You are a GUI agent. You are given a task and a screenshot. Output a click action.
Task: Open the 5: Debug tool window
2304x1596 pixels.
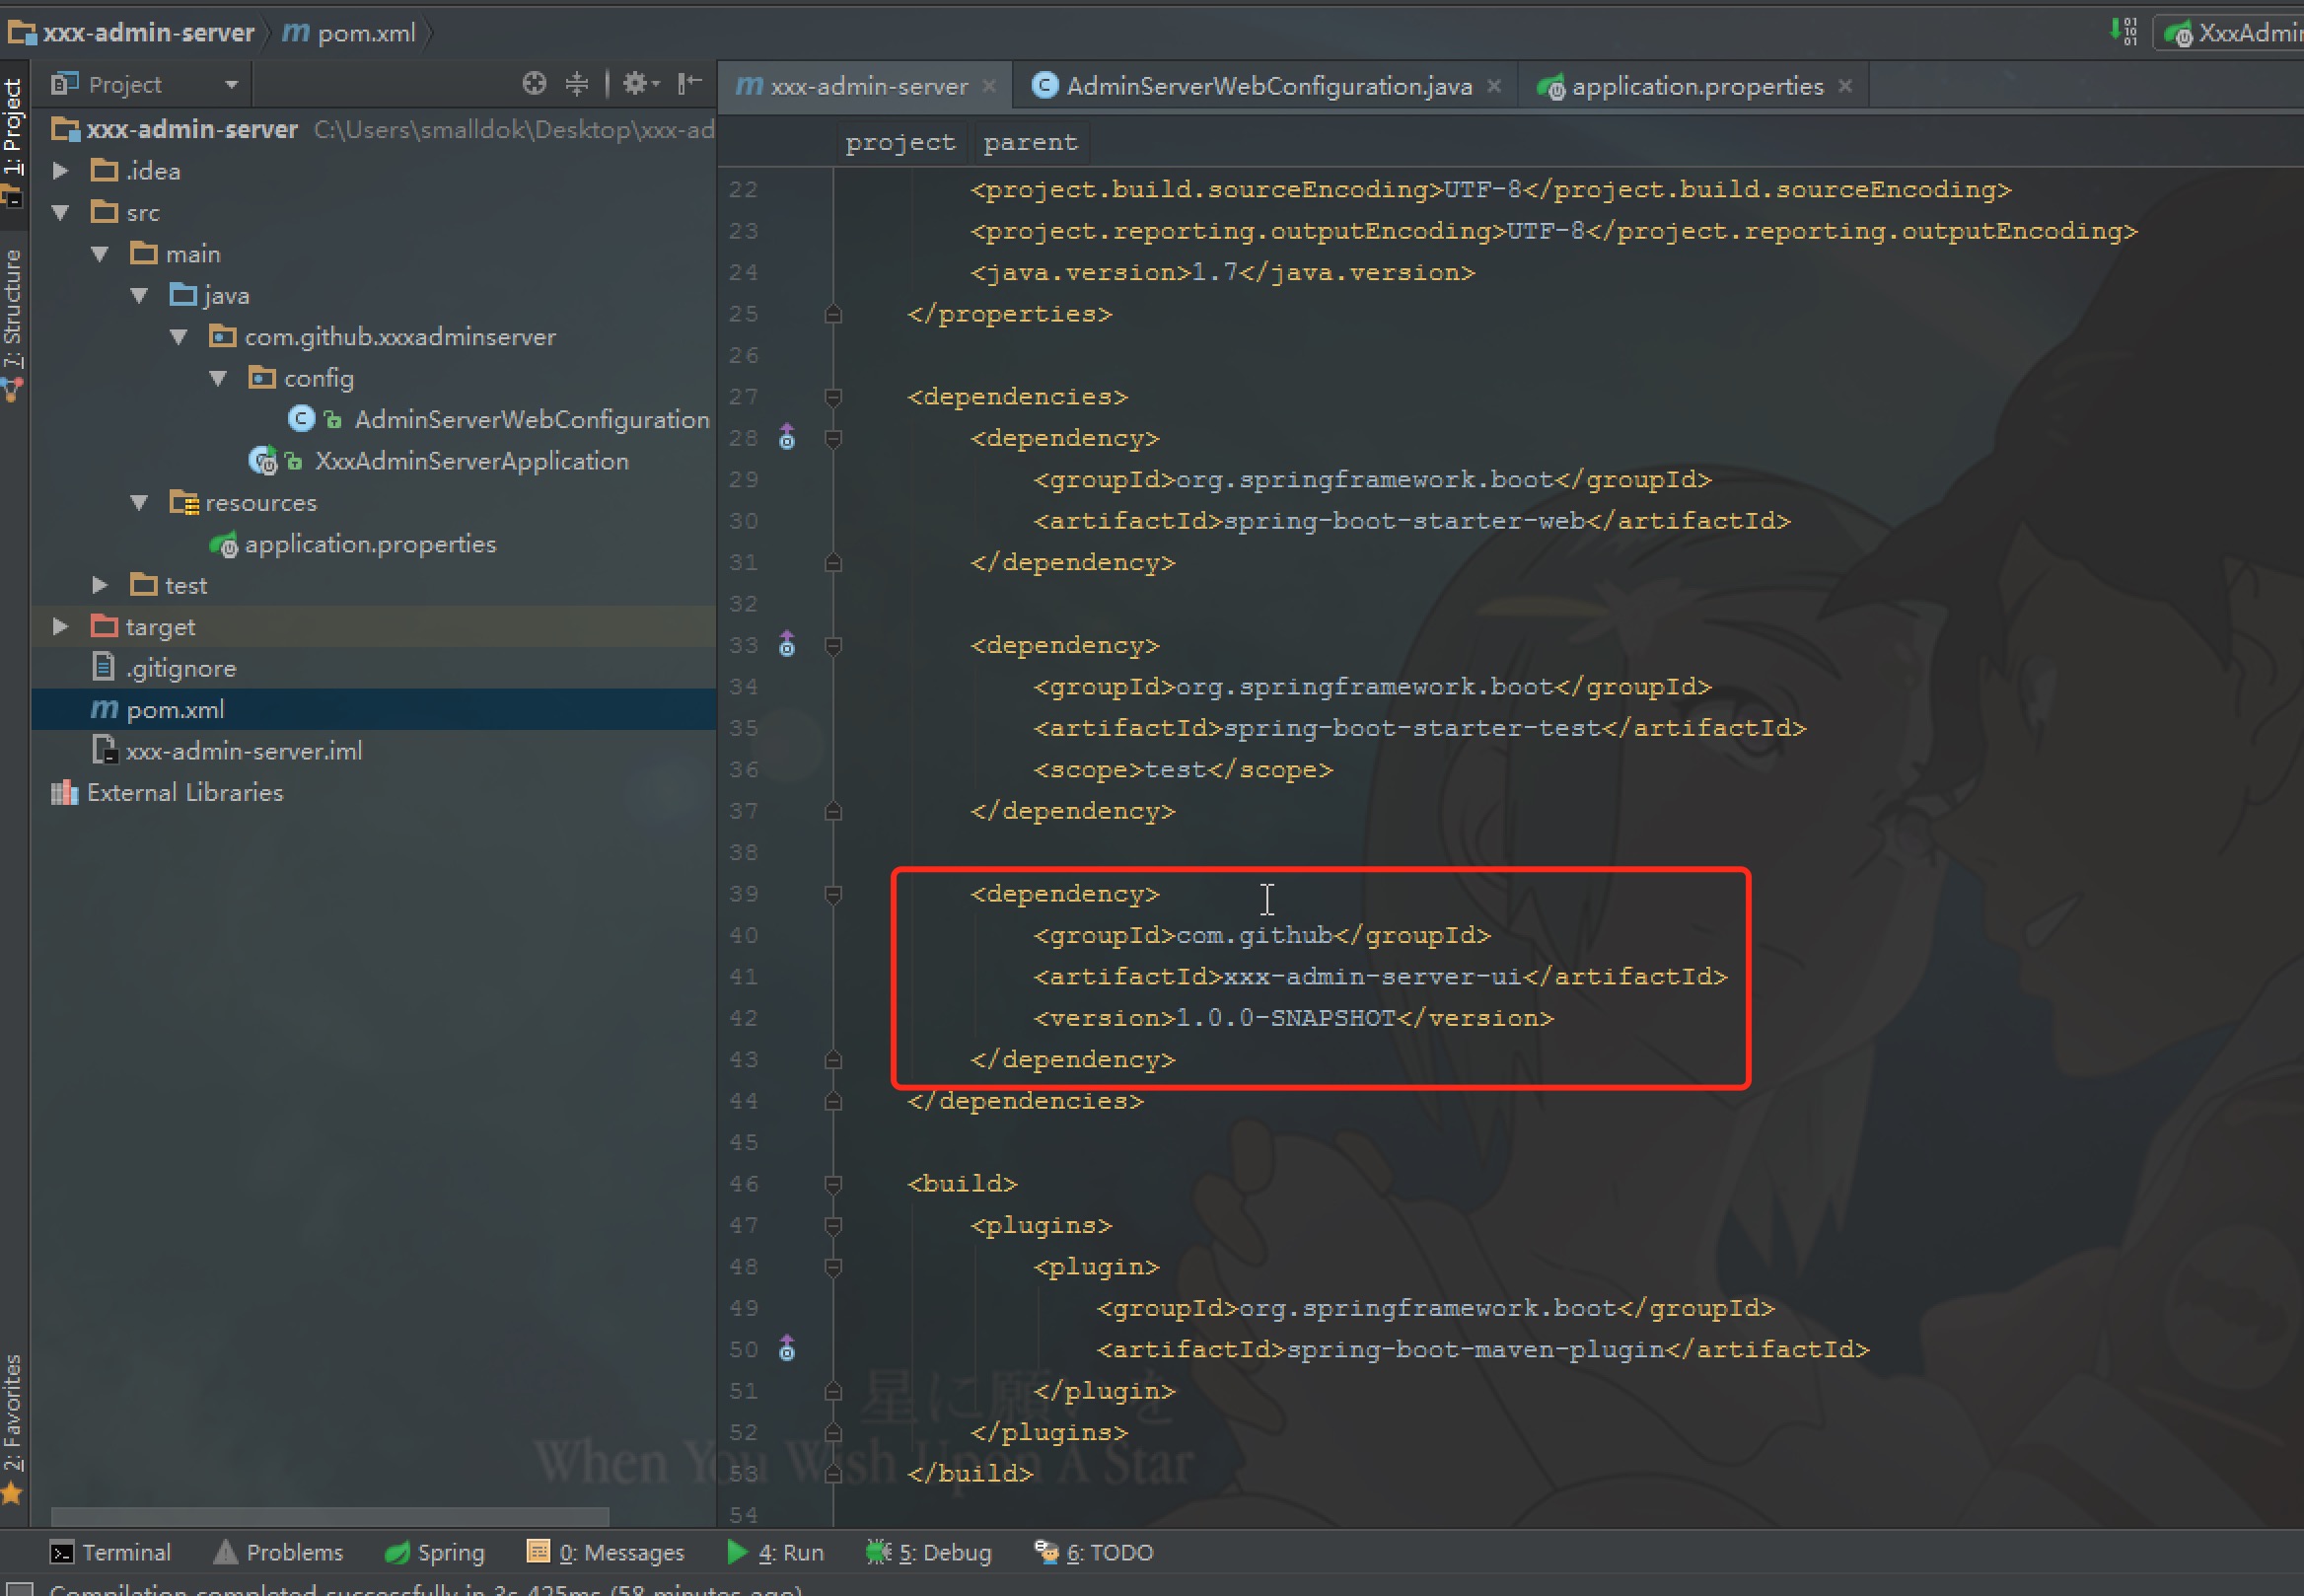pyautogui.click(x=929, y=1552)
